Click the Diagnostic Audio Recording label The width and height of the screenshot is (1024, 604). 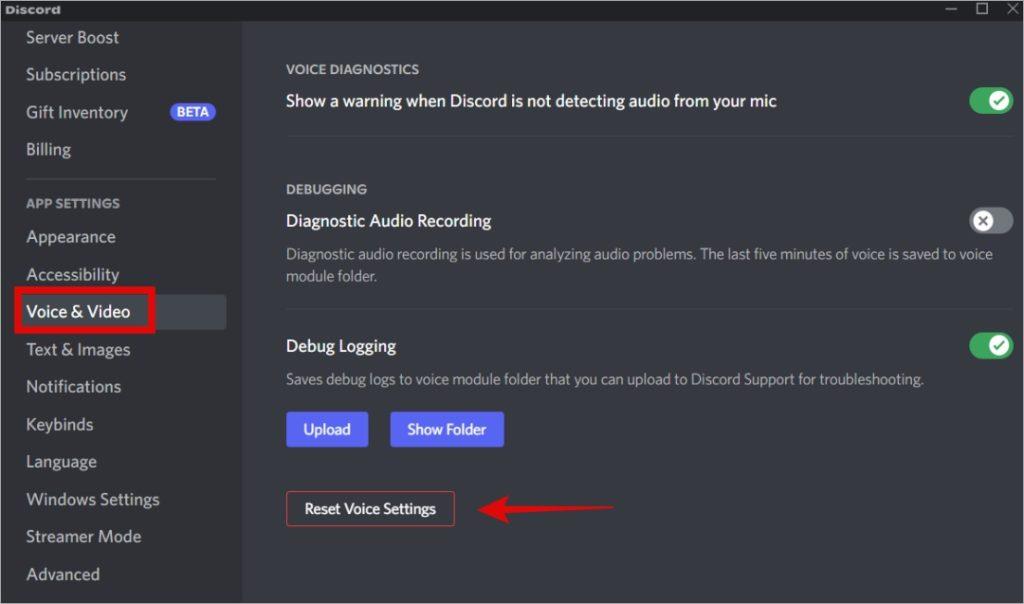[389, 221]
